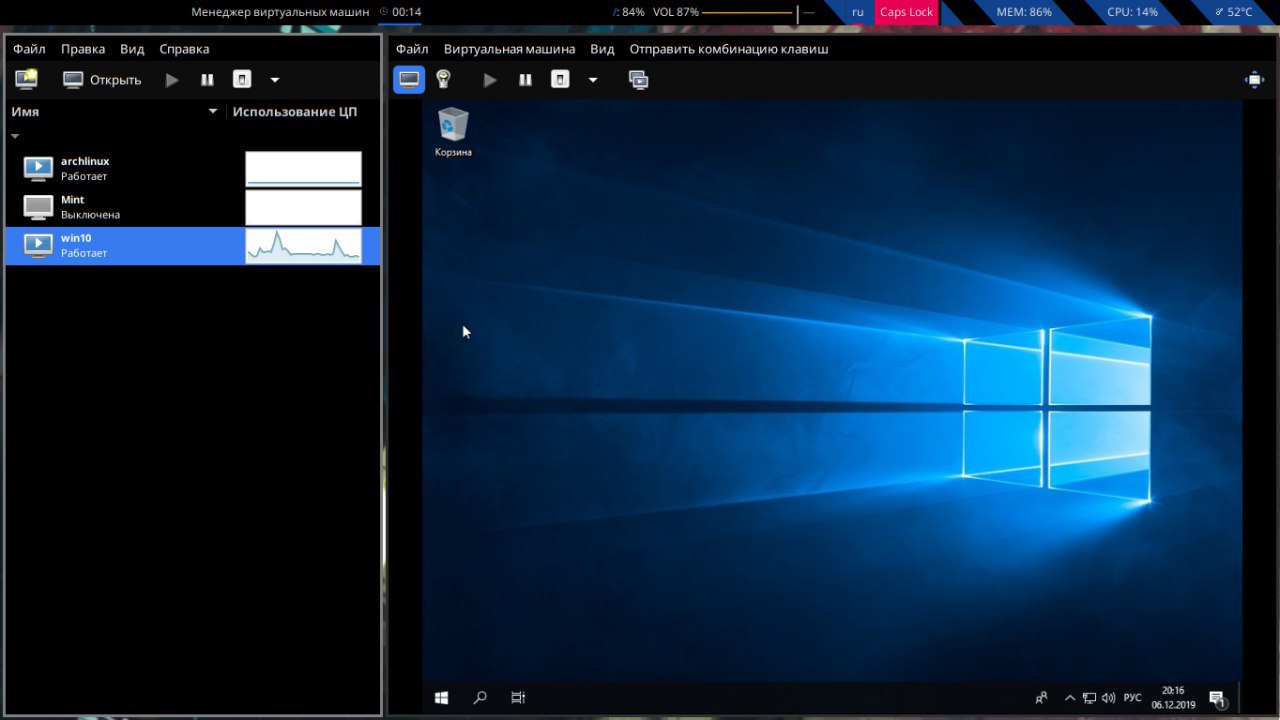Click the Mint powered-off monitor icon
This screenshot has height=720, width=1280.
tap(38, 207)
